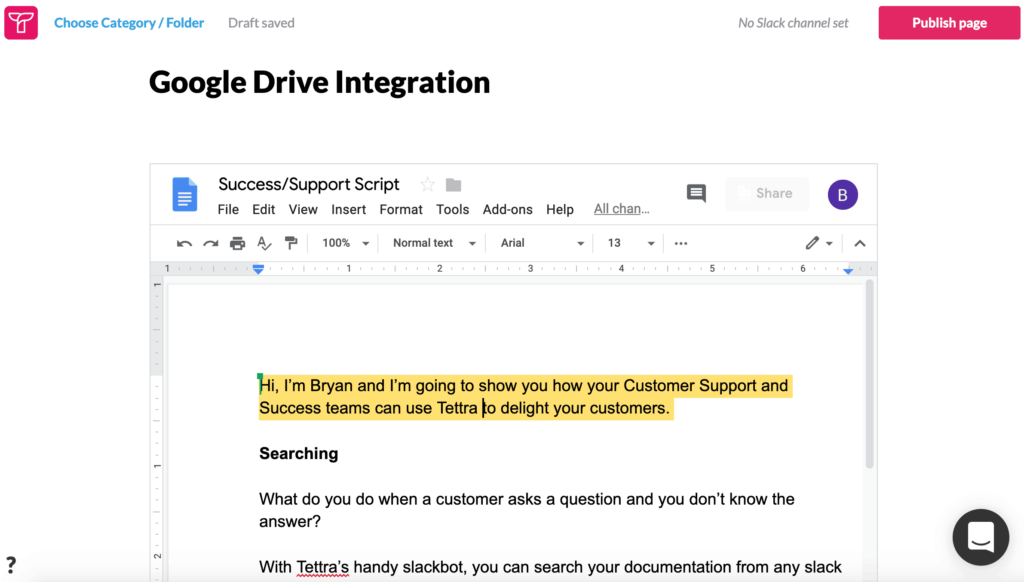Click the three-dot More toolbar options
Screen dimensions: 1024x582
[x=680, y=244]
